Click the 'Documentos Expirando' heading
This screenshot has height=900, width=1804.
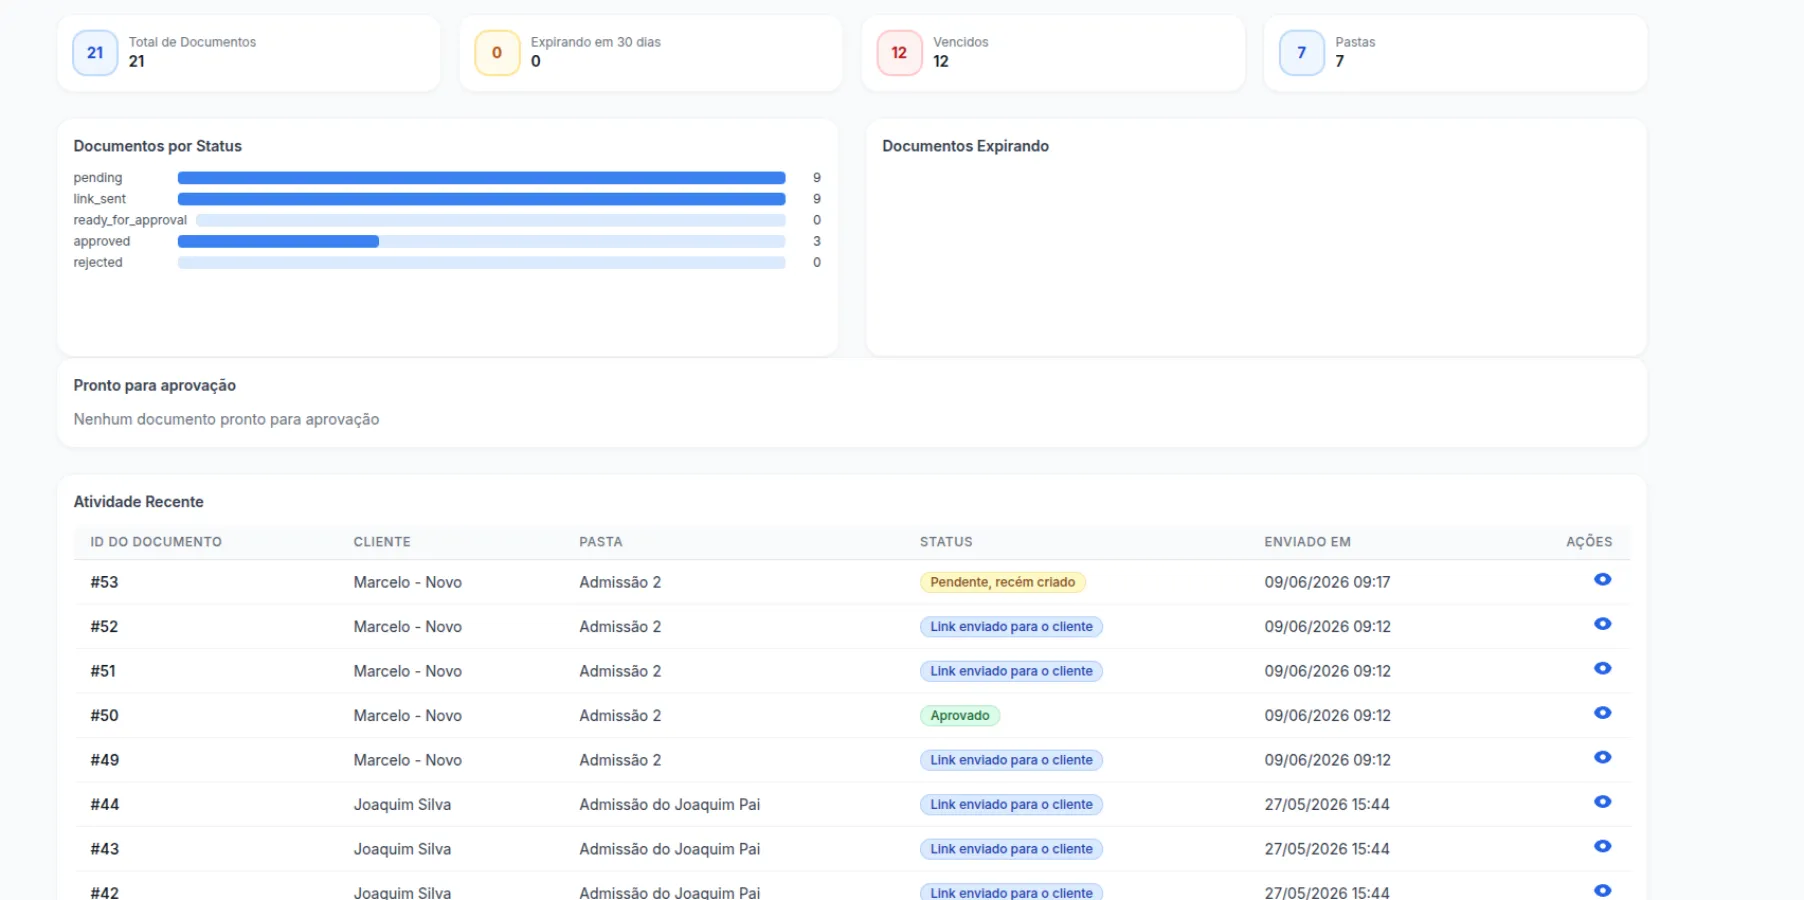click(x=965, y=146)
